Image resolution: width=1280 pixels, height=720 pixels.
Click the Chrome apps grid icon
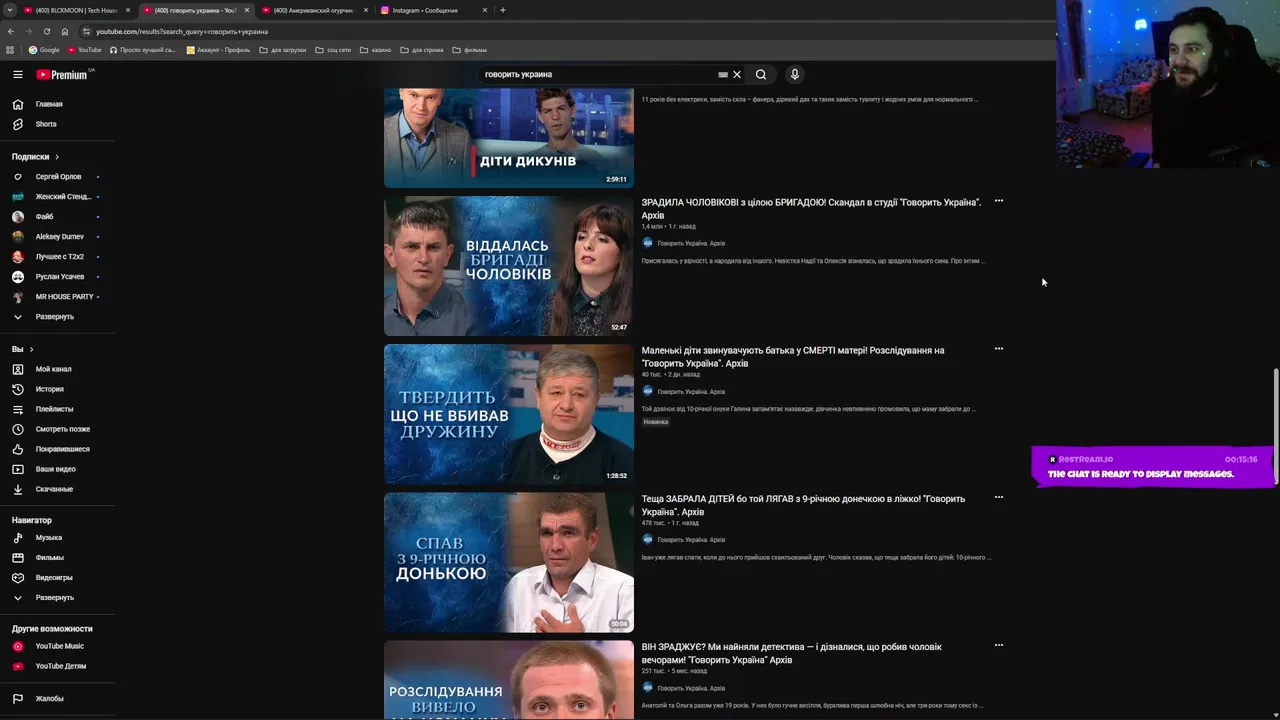(10, 50)
